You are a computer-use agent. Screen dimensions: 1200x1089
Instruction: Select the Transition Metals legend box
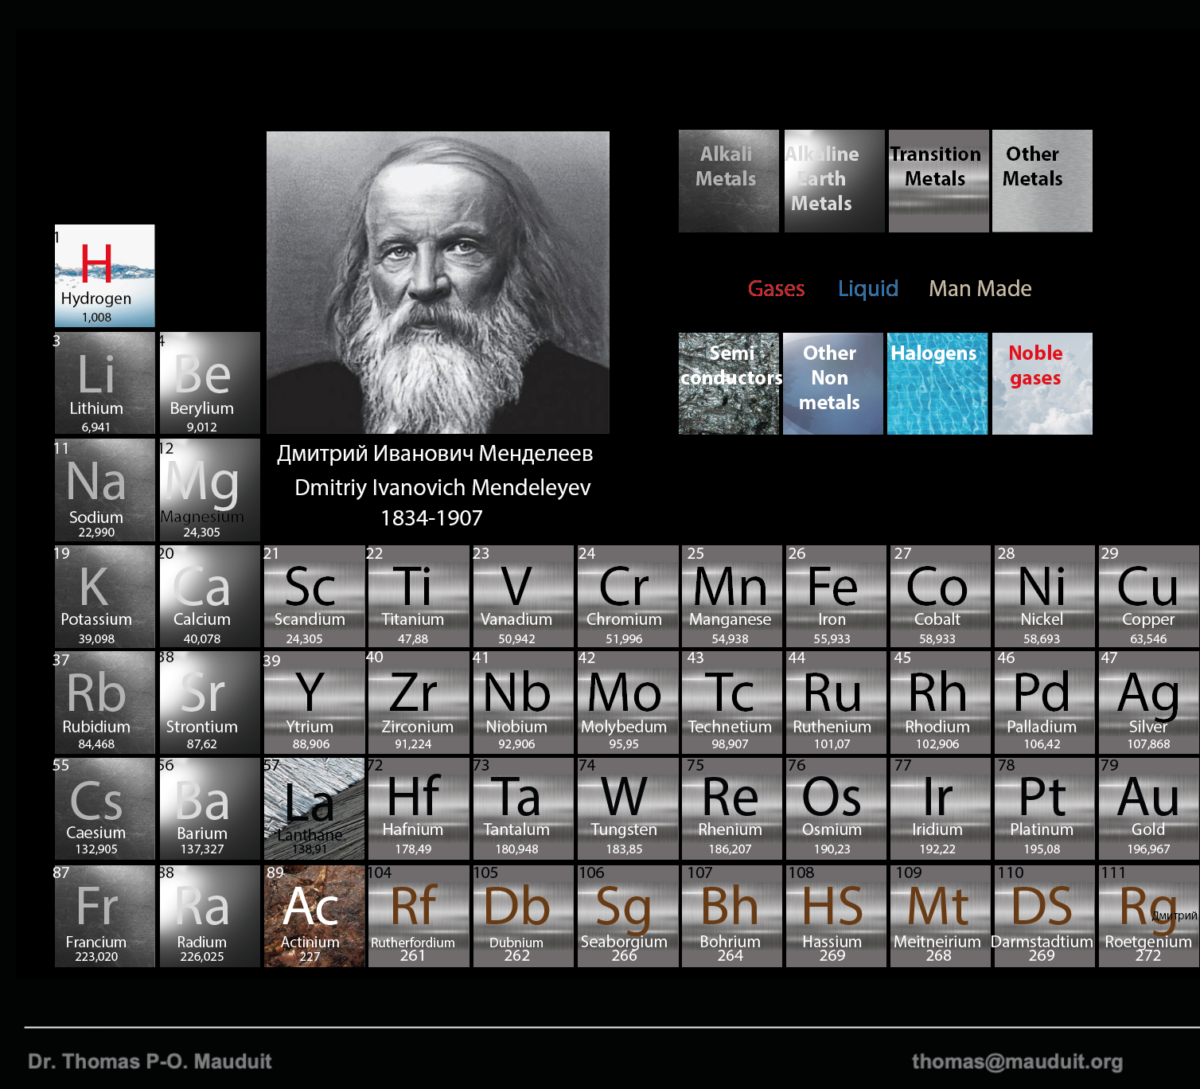(938, 181)
